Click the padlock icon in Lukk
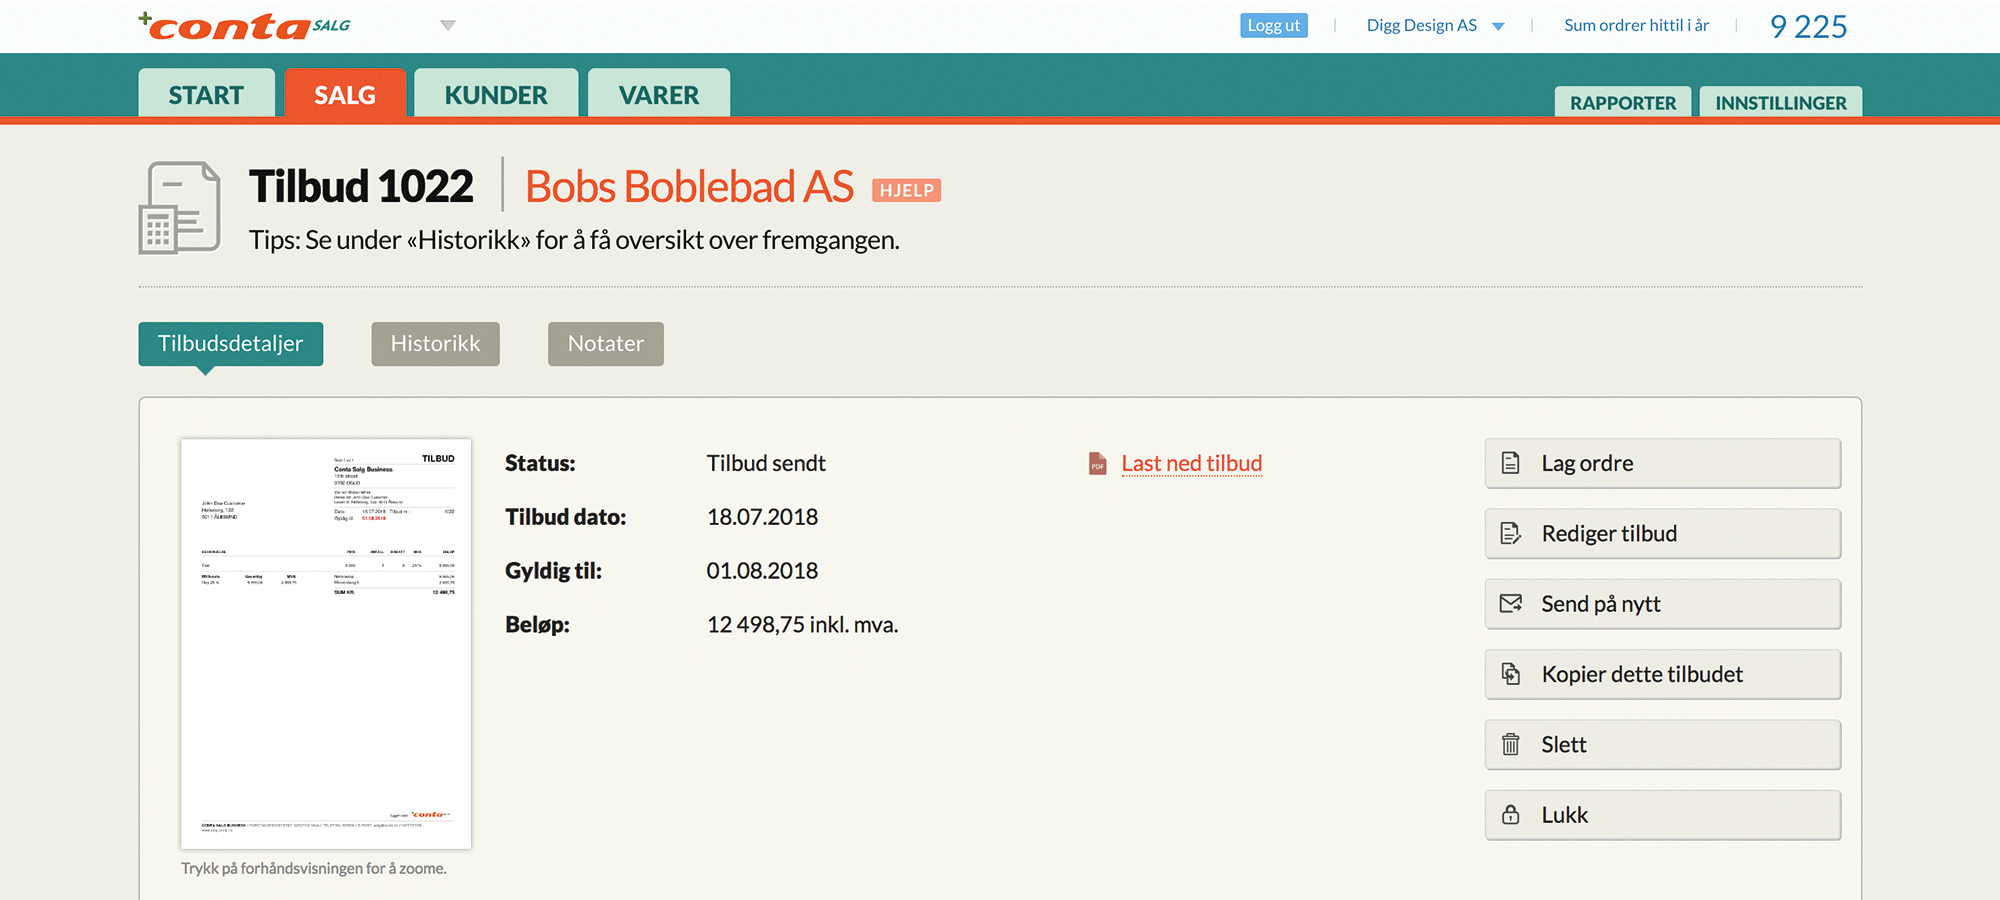 click(x=1511, y=815)
